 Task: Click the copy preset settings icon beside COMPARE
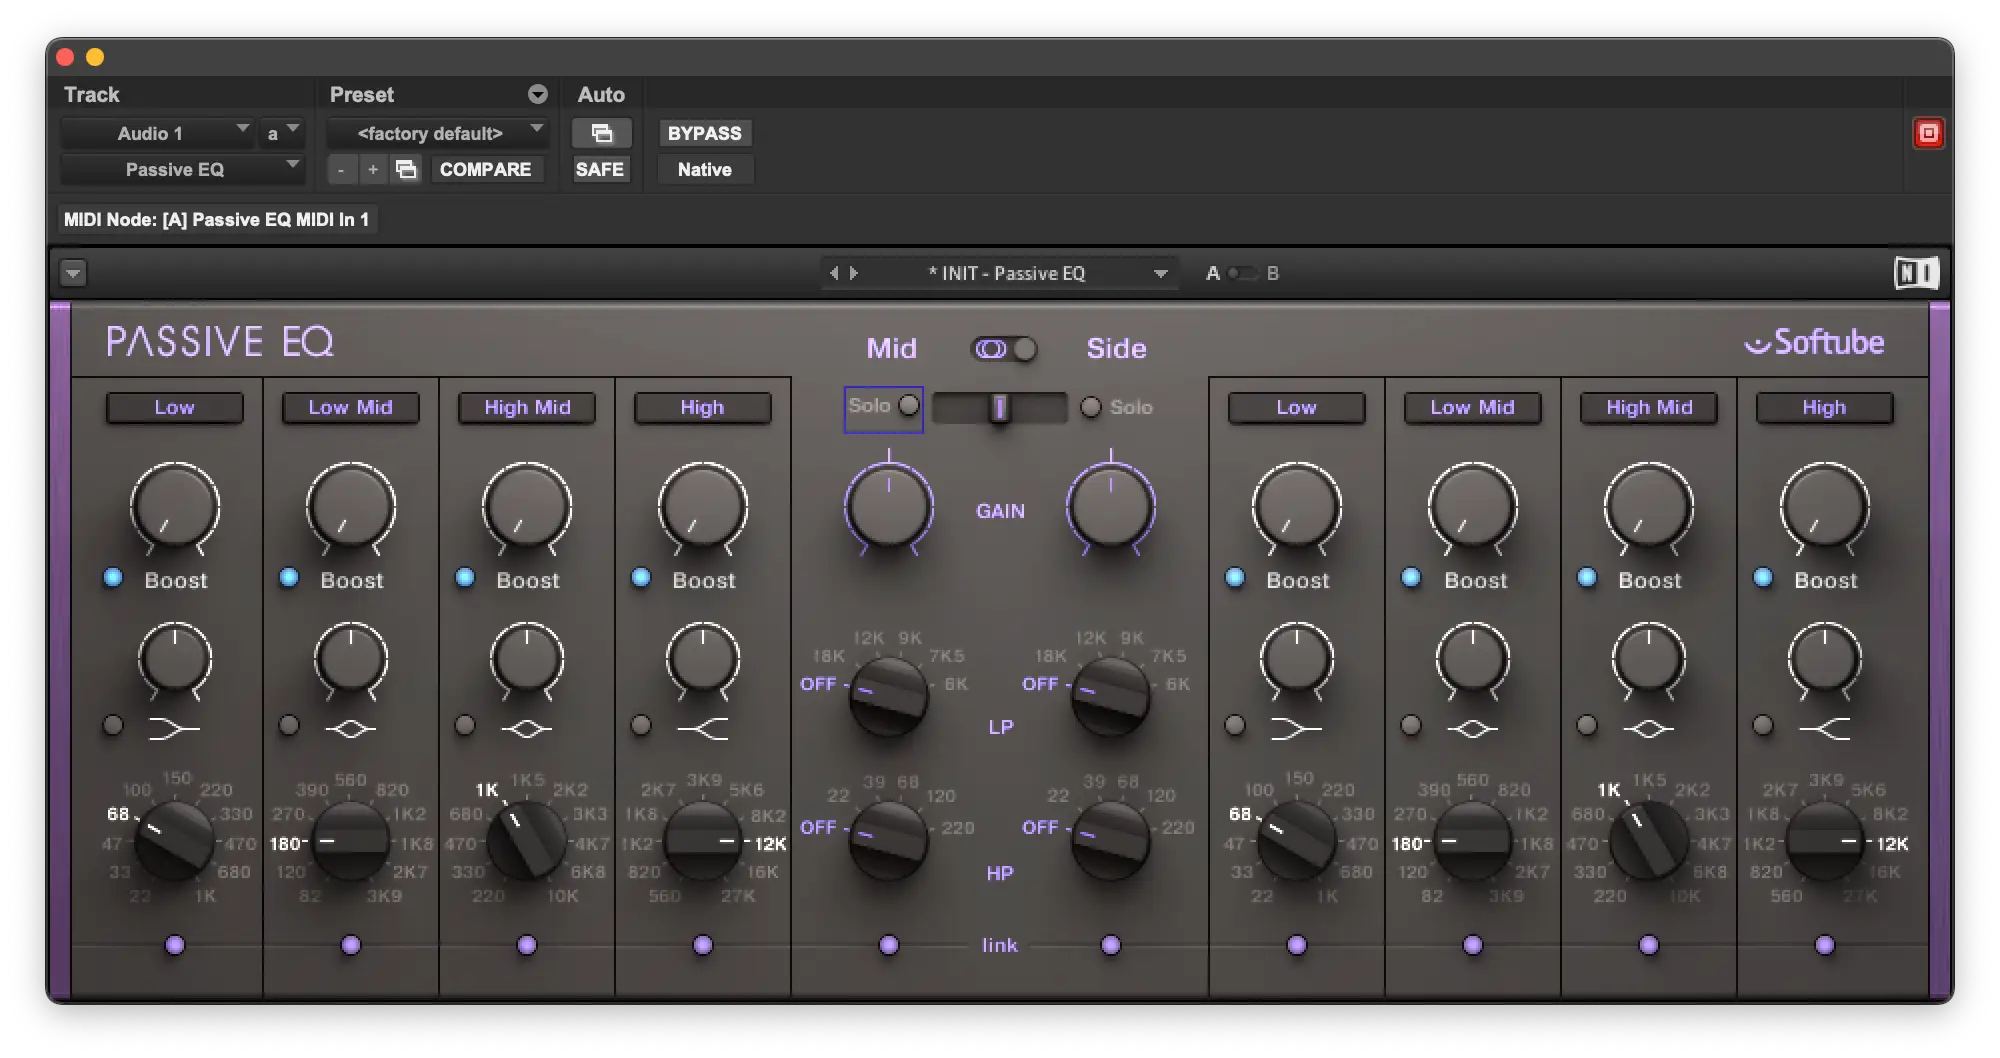tap(406, 169)
